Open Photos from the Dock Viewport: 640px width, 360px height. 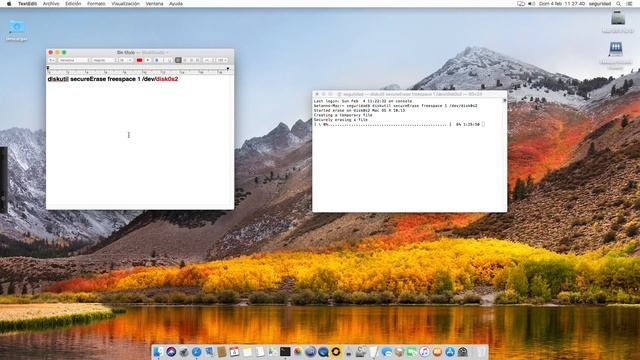tap(298, 351)
